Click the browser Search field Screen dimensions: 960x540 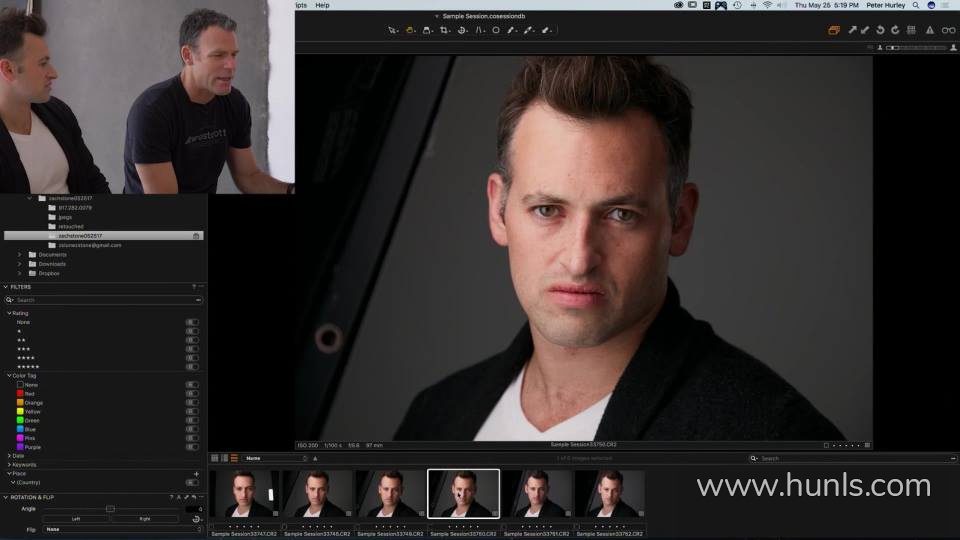pos(853,458)
